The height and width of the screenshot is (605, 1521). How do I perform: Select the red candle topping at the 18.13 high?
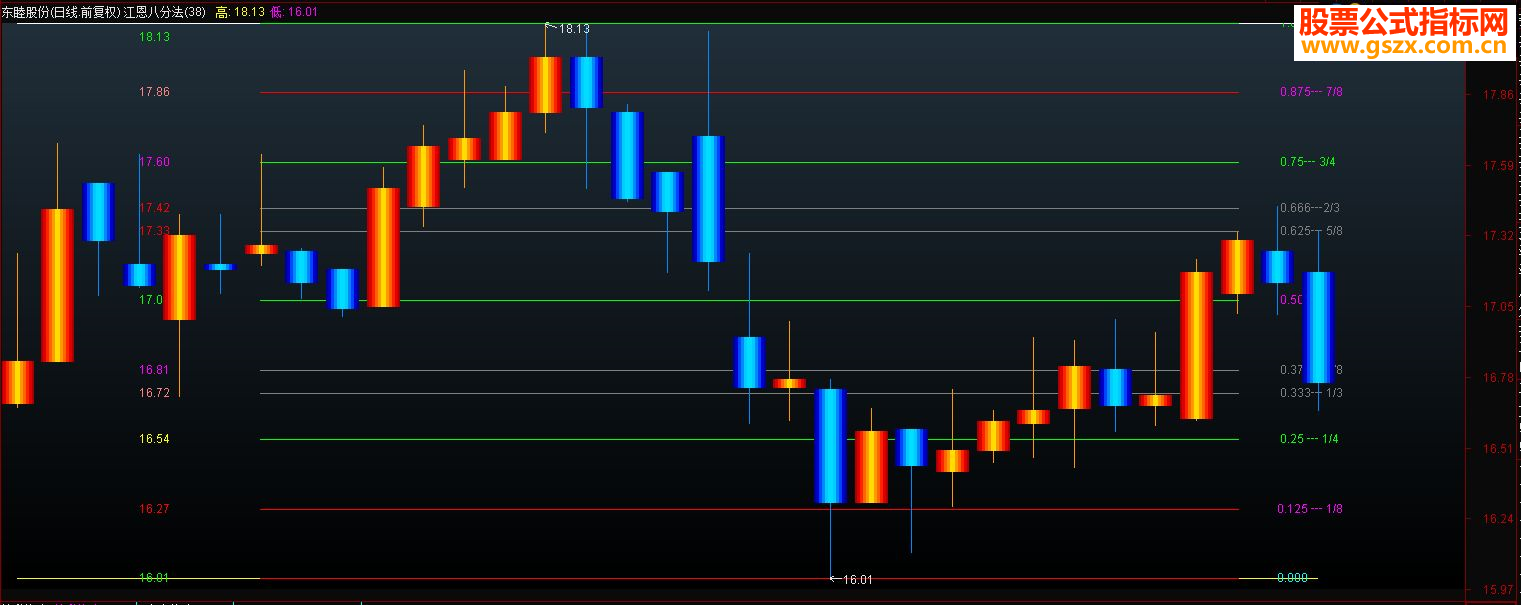click(545, 84)
